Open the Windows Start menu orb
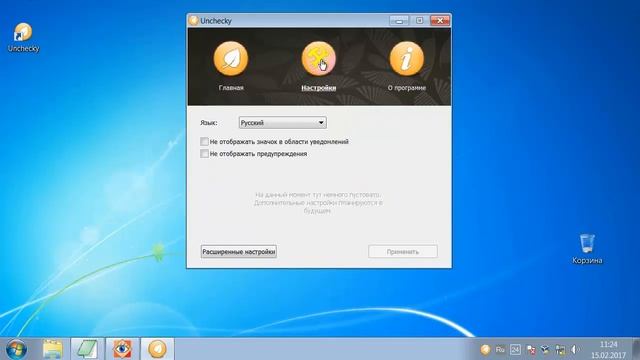The image size is (640, 360). click(x=17, y=349)
